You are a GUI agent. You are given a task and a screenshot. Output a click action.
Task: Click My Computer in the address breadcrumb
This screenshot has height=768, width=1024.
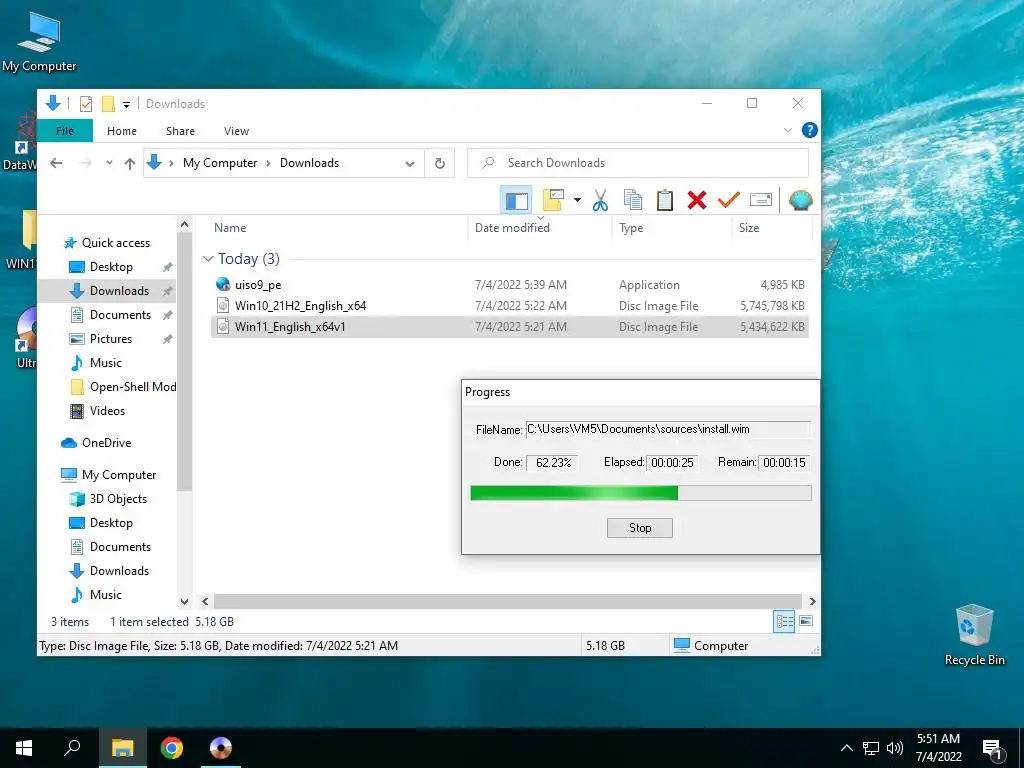220,163
